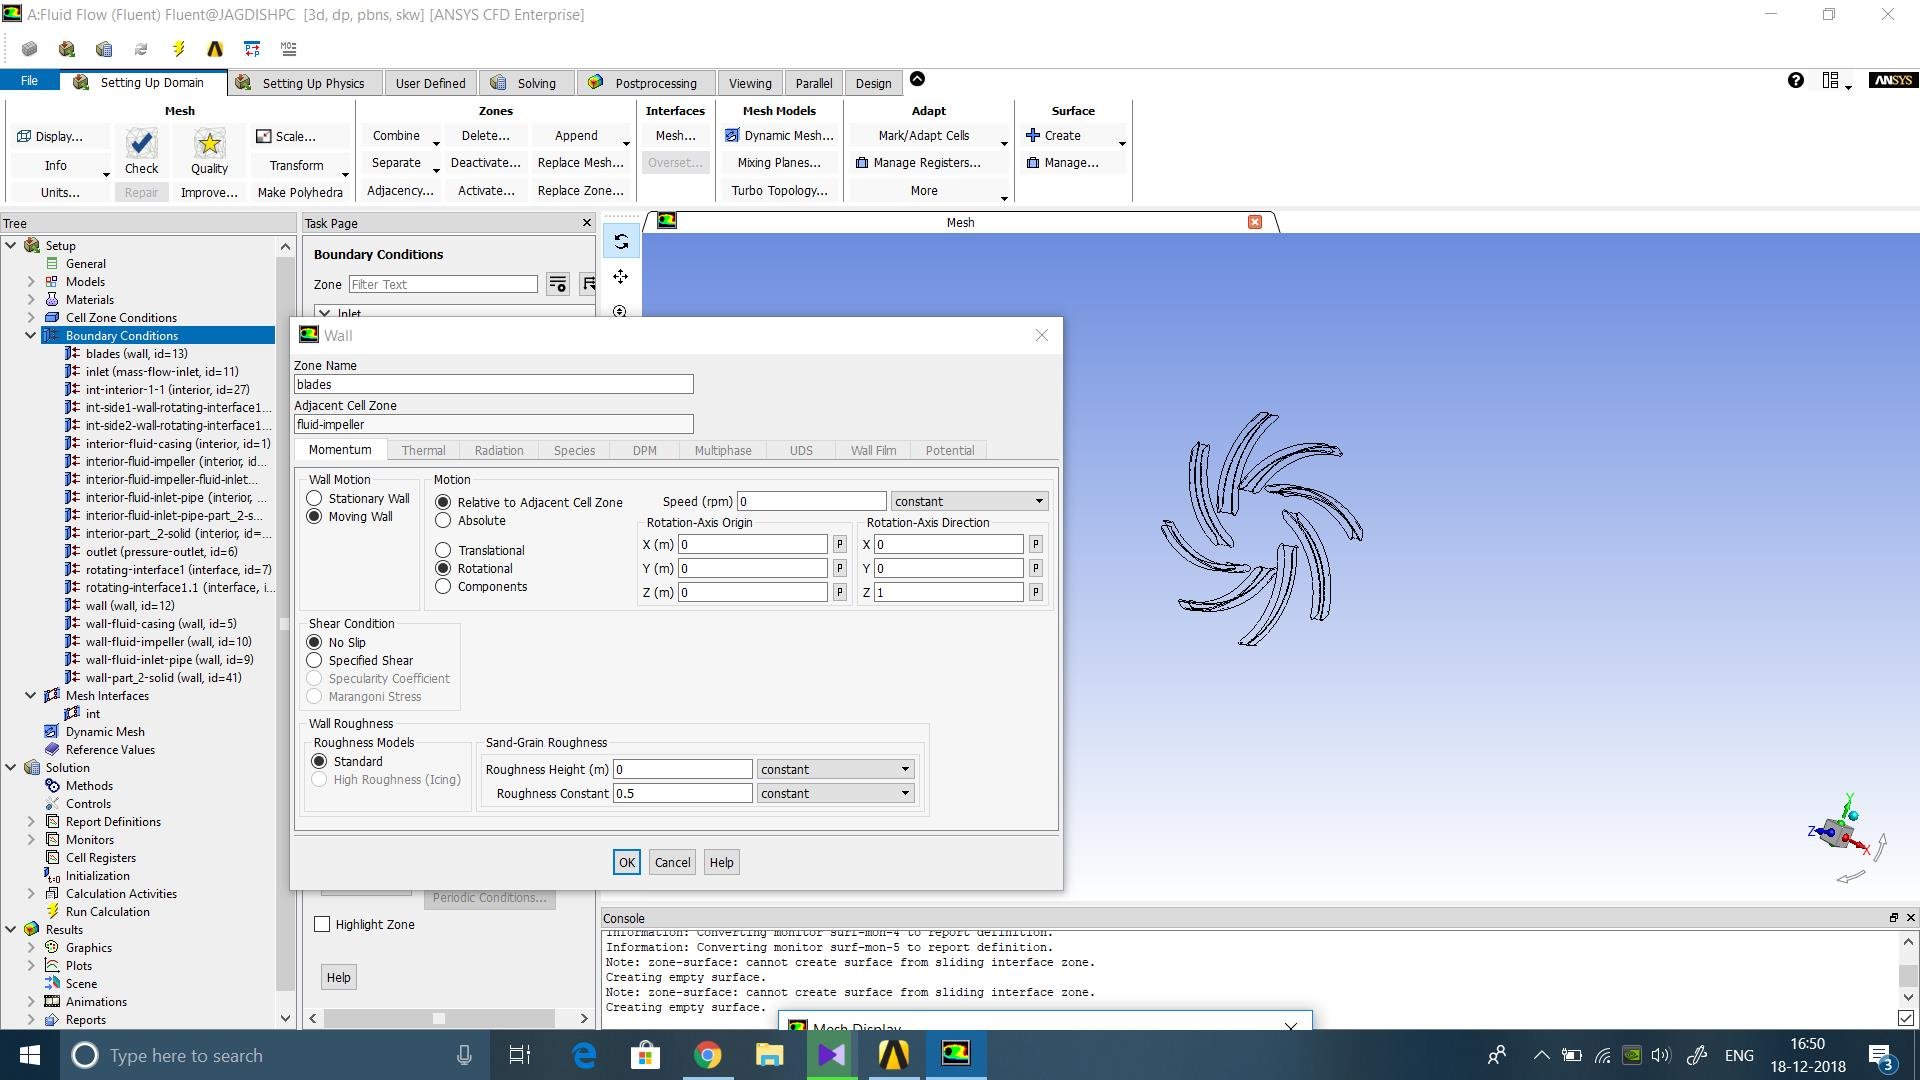Click the mesh Check icon
The width and height of the screenshot is (1920, 1080).
(141, 144)
